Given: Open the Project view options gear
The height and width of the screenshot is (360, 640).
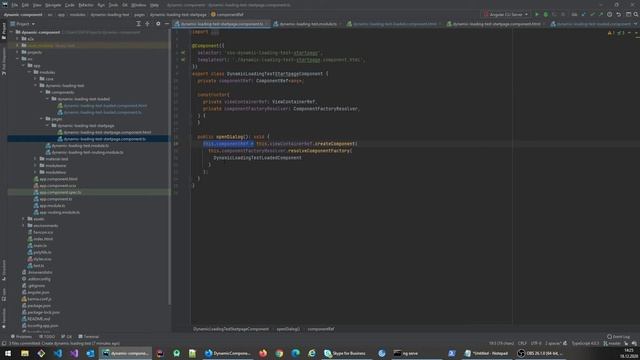Looking at the screenshot, I should [158, 24].
